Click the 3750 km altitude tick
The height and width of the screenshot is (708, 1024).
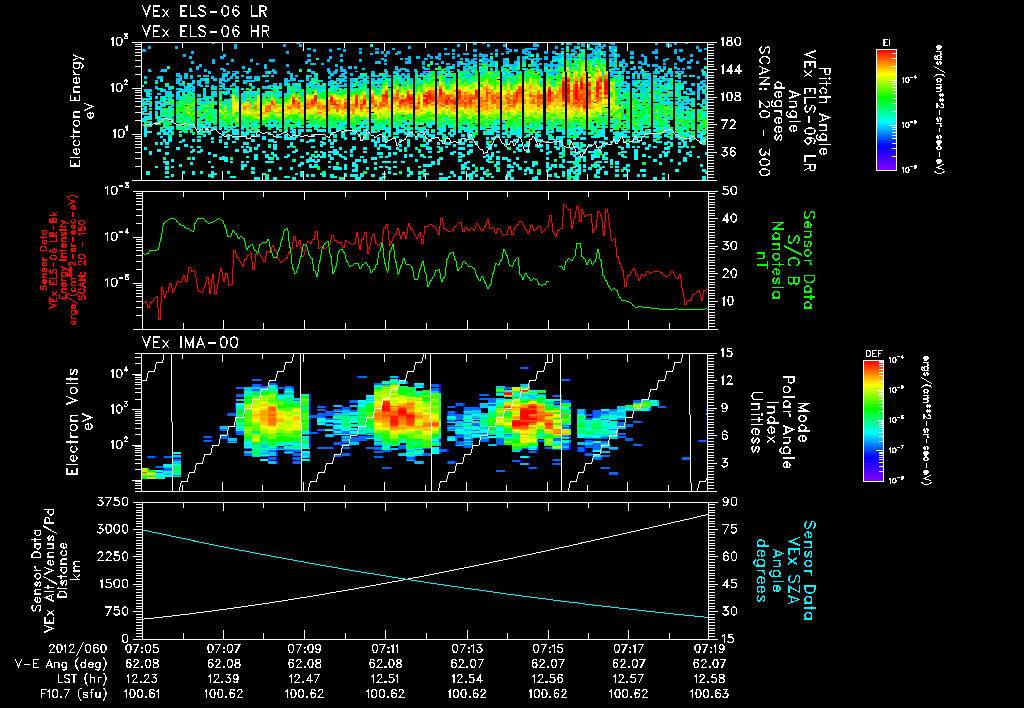112,502
